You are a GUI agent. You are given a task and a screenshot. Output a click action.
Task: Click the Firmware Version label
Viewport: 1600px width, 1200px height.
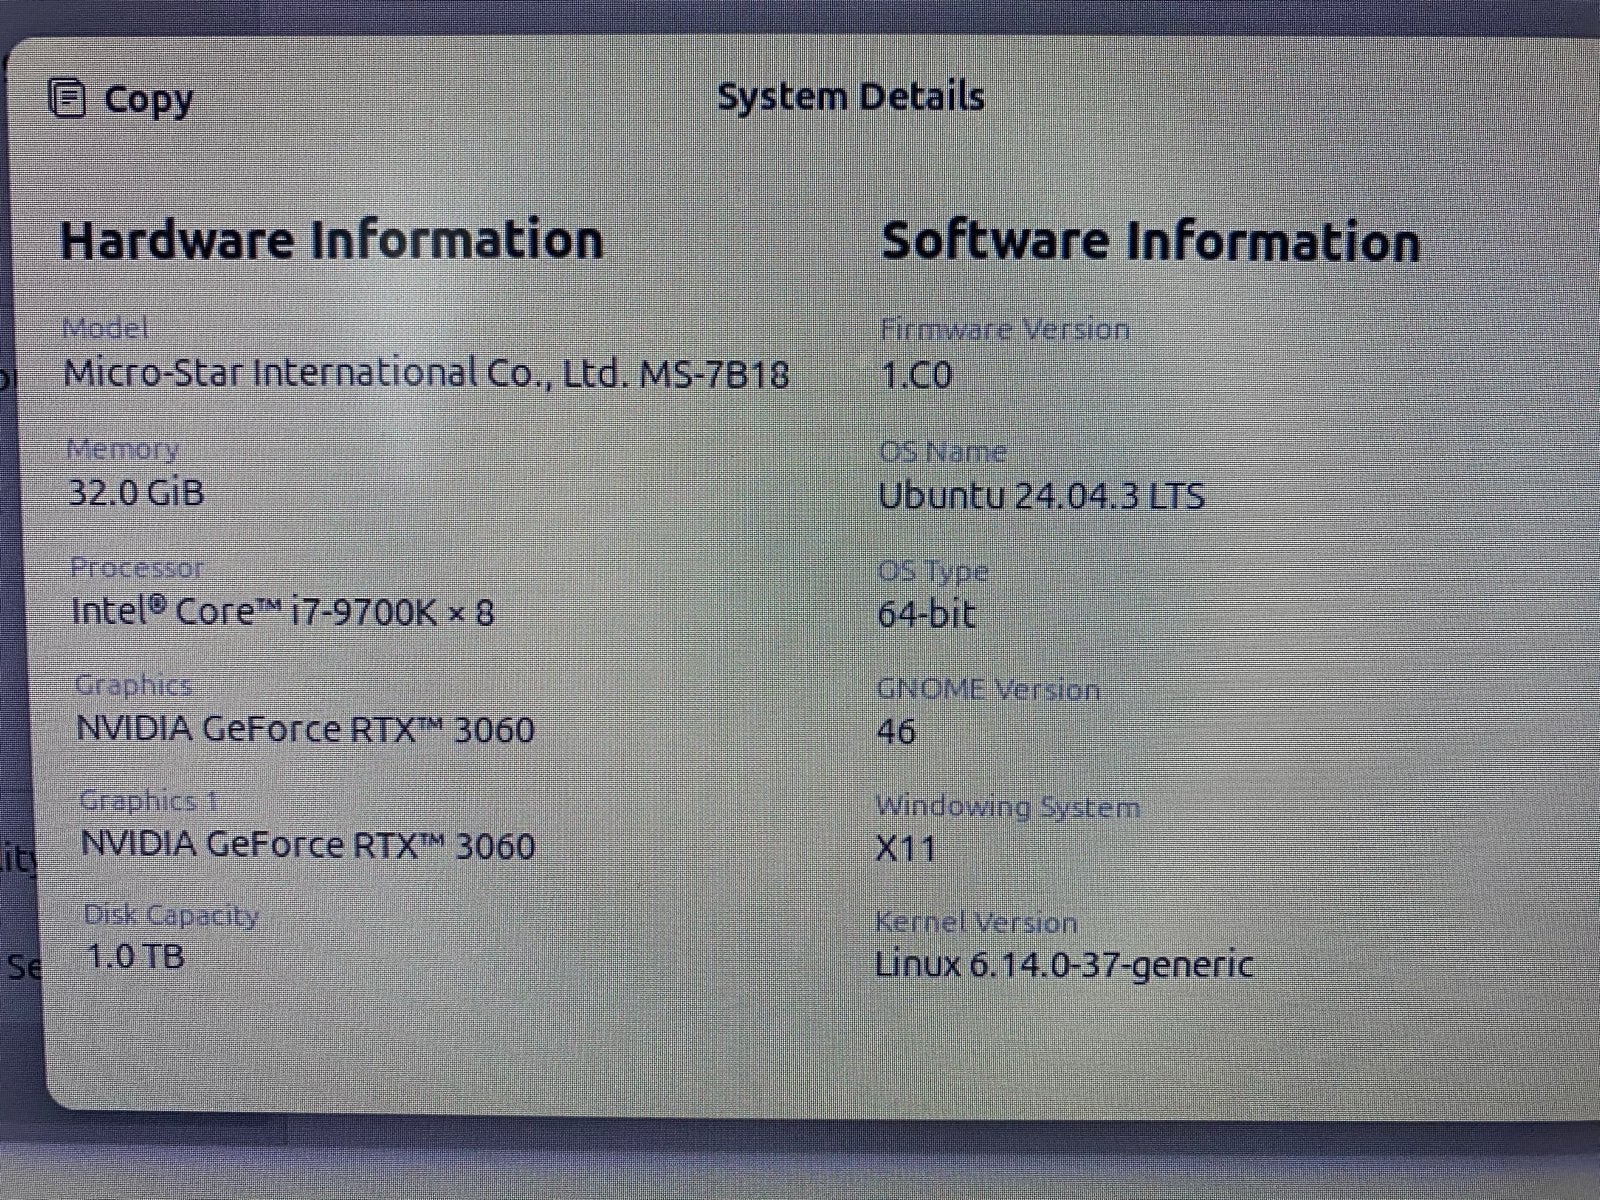click(x=1005, y=329)
